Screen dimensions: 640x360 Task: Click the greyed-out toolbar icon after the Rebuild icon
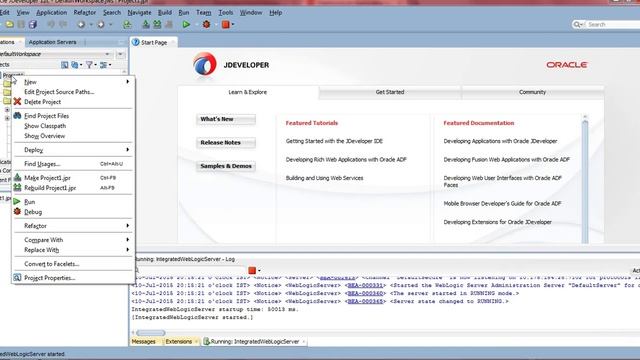(169, 24)
